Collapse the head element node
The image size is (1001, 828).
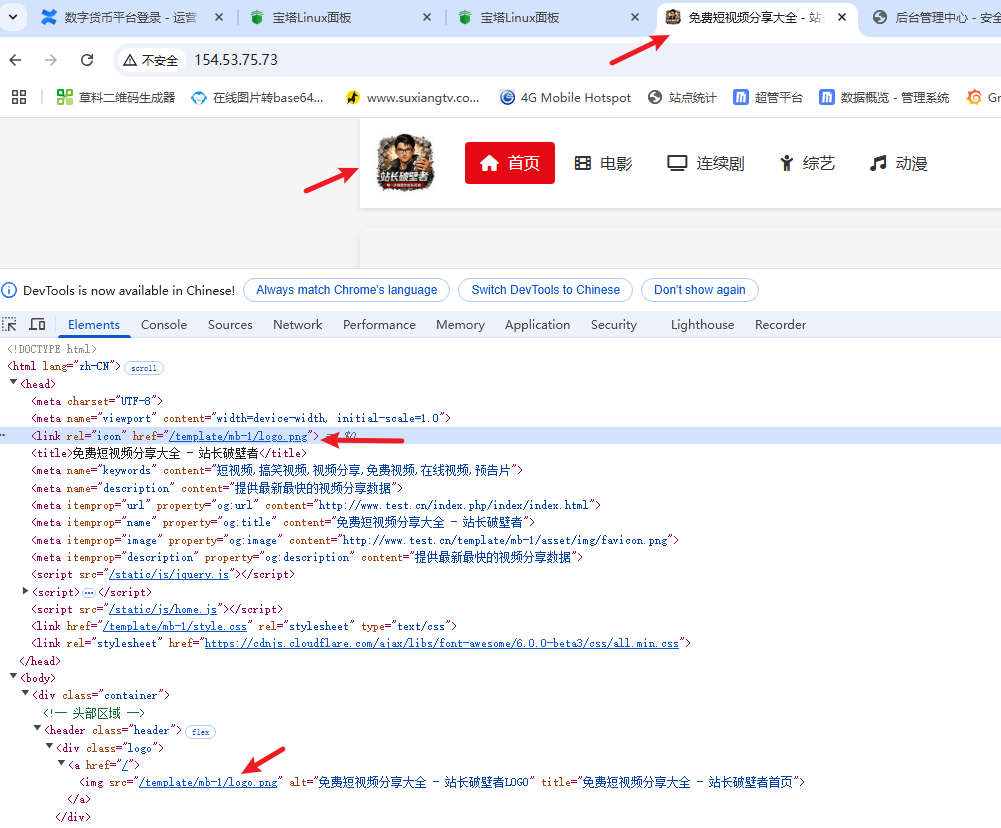tap(13, 384)
